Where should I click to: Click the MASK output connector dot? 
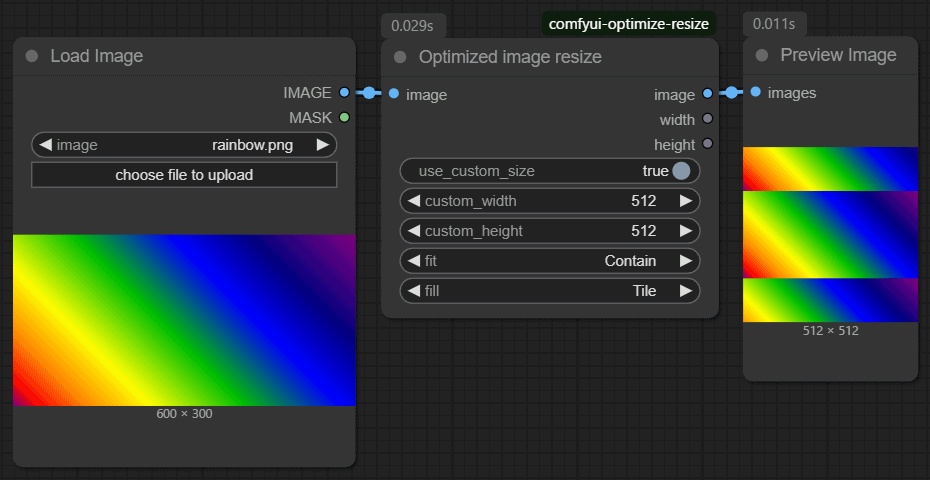tap(344, 118)
